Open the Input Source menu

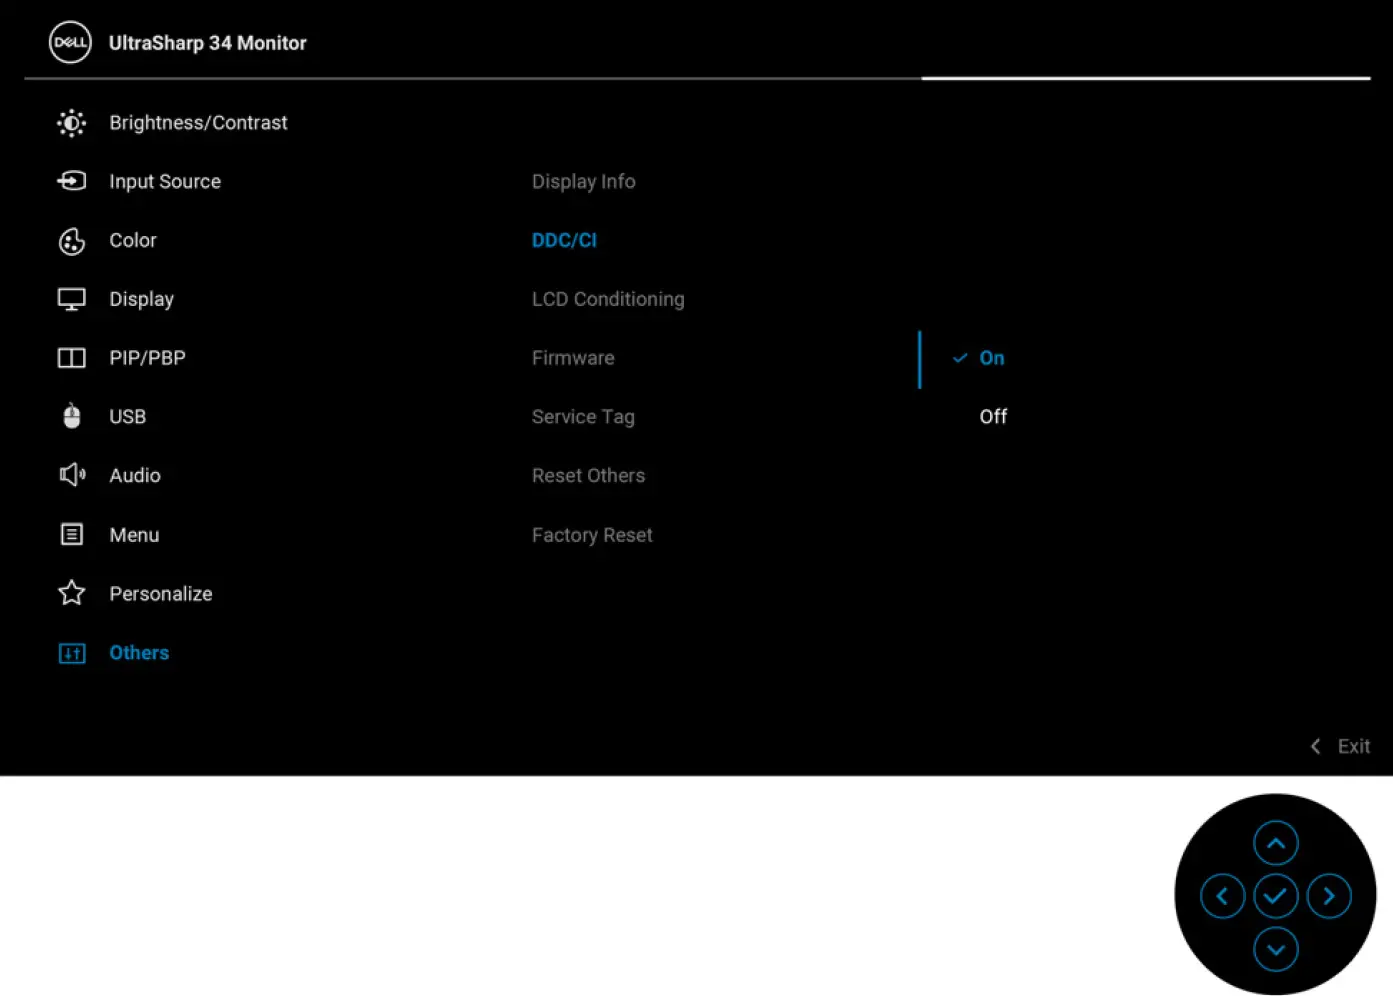point(165,181)
